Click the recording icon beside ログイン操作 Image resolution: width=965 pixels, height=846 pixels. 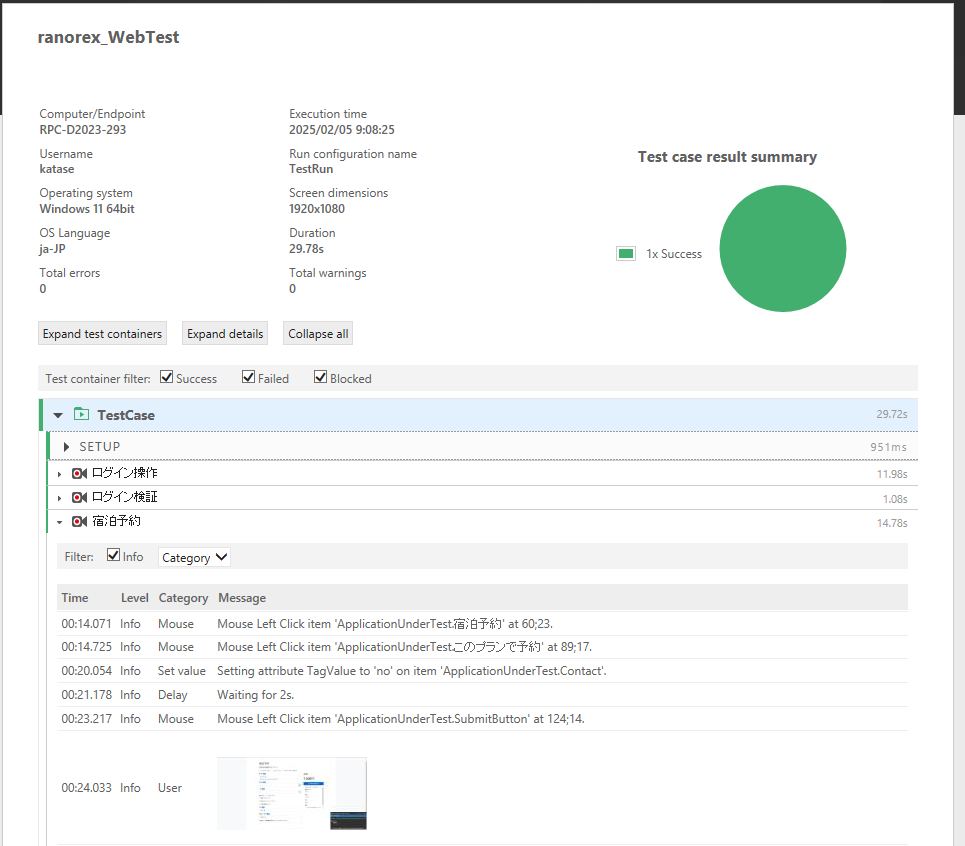(x=80, y=472)
